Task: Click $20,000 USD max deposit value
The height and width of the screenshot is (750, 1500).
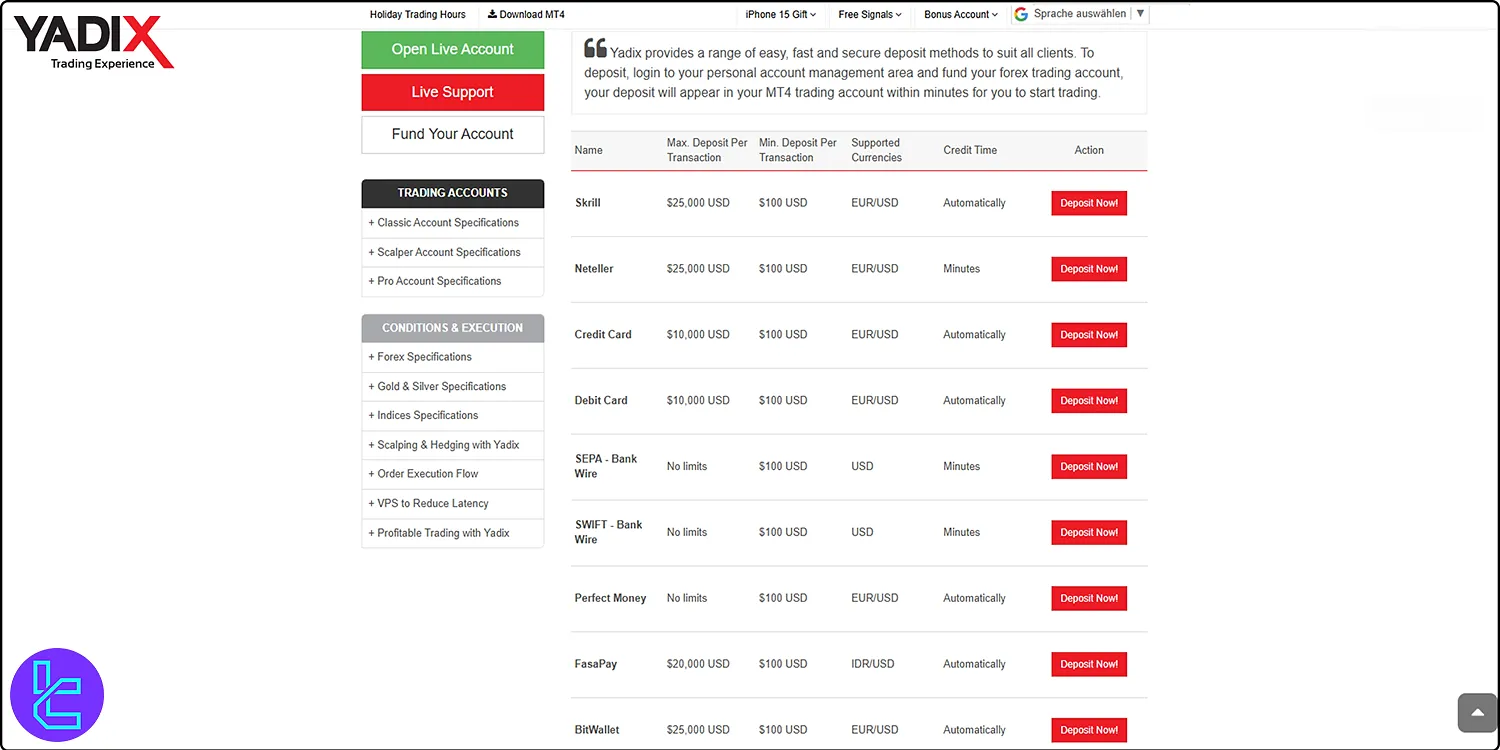Action: click(698, 664)
